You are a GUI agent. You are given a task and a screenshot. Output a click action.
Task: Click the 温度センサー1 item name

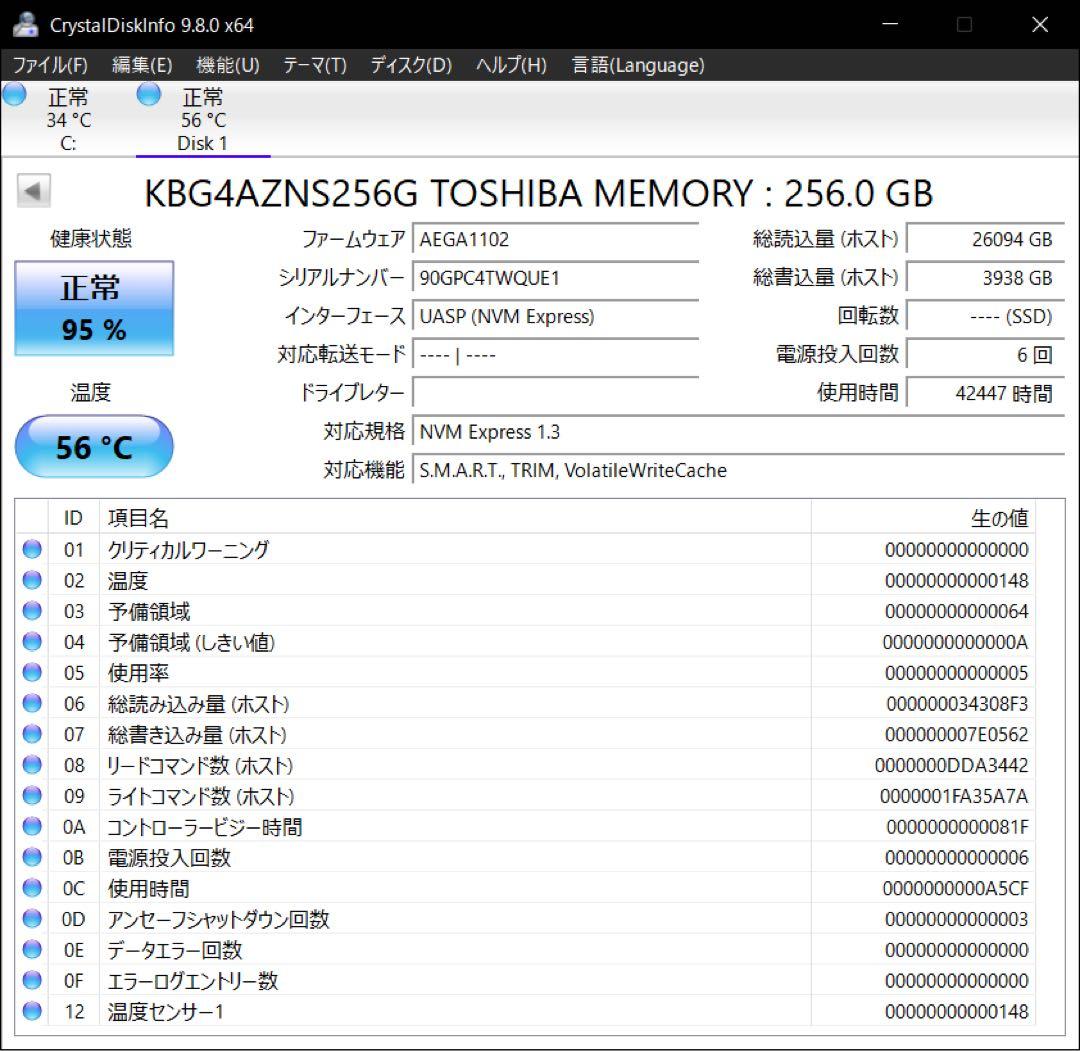(x=165, y=1011)
